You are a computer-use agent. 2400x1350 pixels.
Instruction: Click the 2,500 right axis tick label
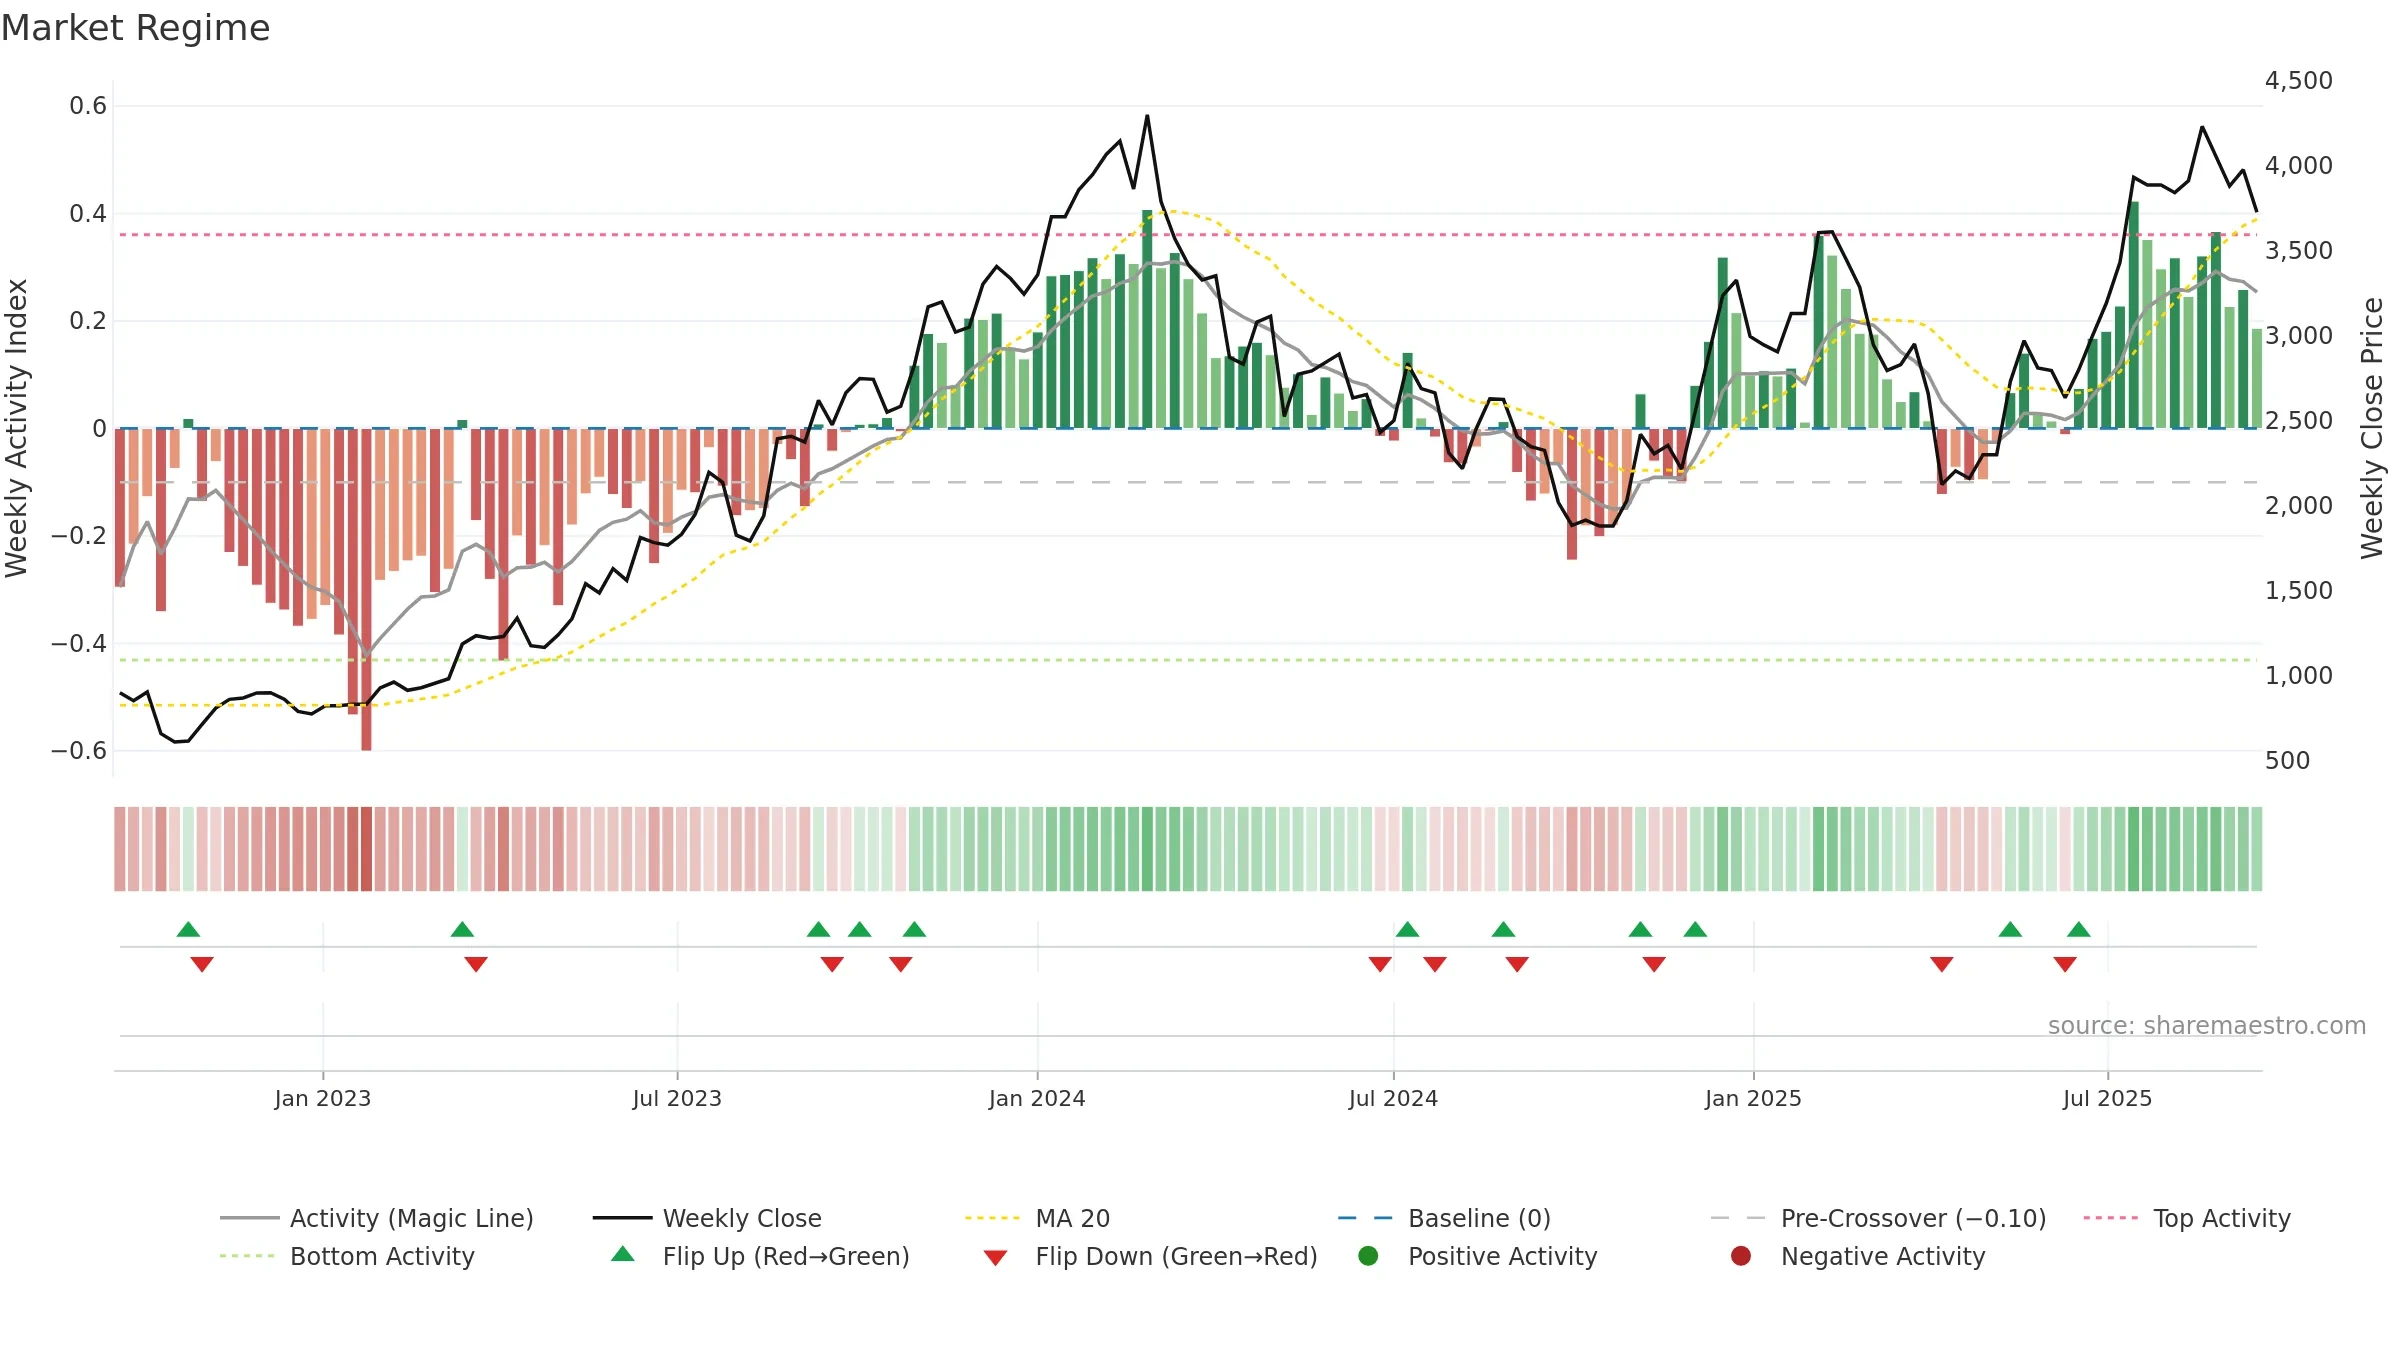(x=2298, y=420)
